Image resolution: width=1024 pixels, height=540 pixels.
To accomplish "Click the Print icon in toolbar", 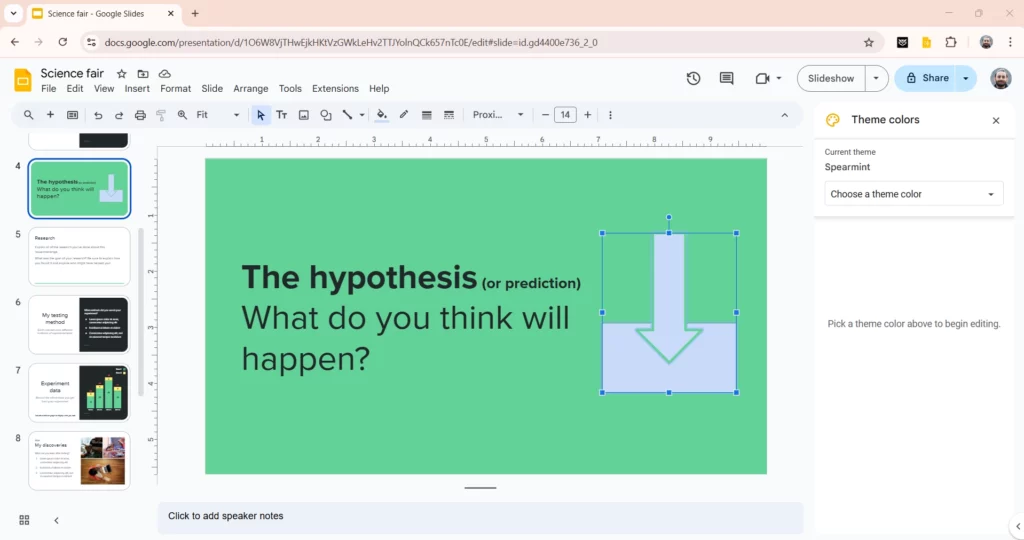I will click(140, 115).
